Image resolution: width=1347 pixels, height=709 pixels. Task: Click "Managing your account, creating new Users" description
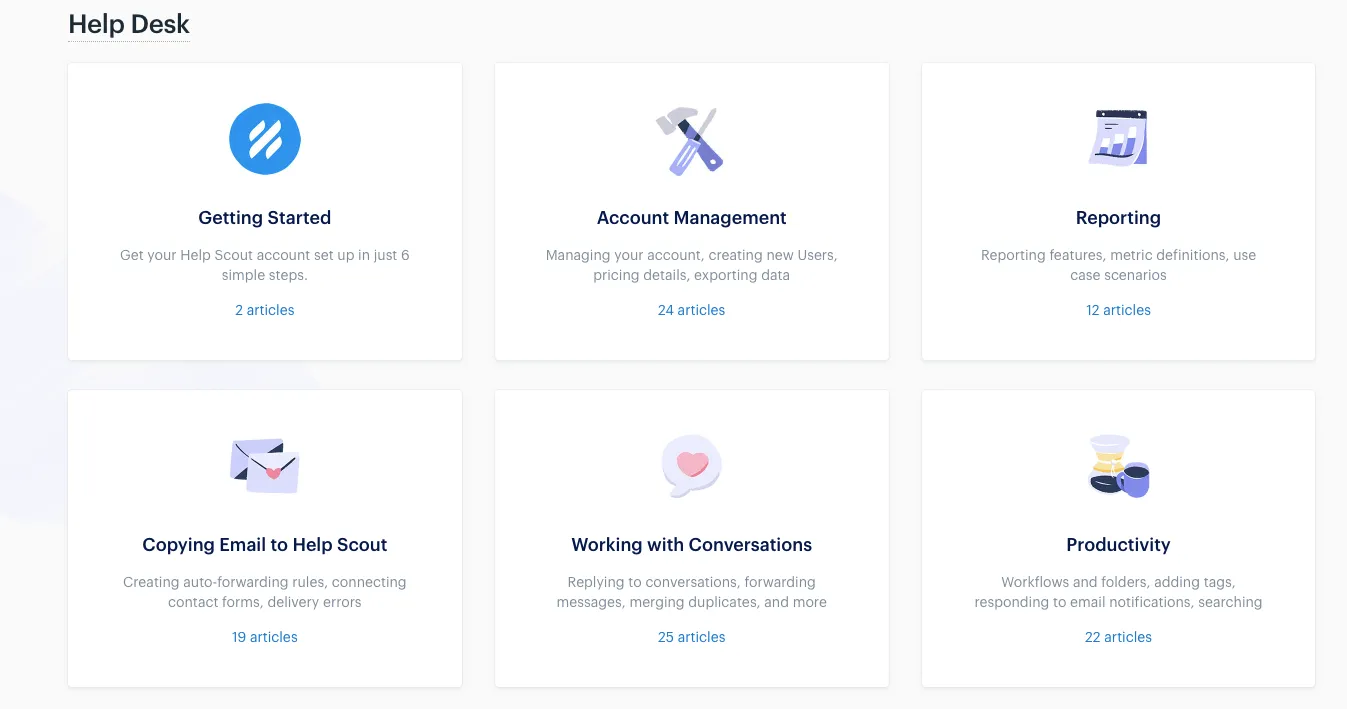pyautogui.click(x=692, y=265)
